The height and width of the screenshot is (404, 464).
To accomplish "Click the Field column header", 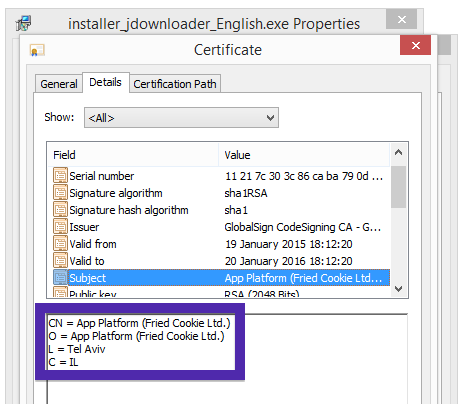I will 133,155.
